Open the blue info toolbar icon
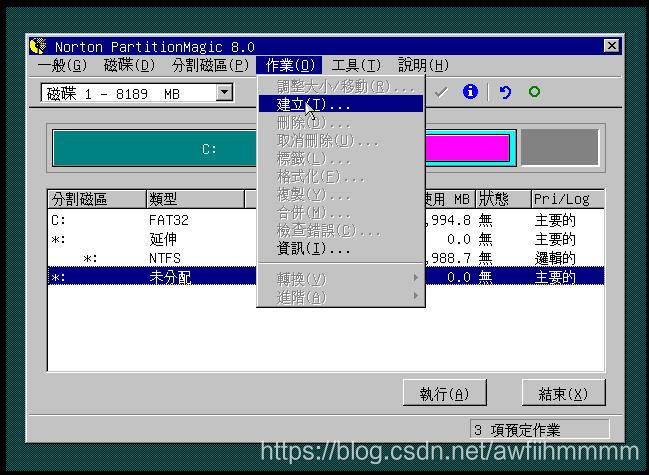The width and height of the screenshot is (649, 475). pos(470,91)
